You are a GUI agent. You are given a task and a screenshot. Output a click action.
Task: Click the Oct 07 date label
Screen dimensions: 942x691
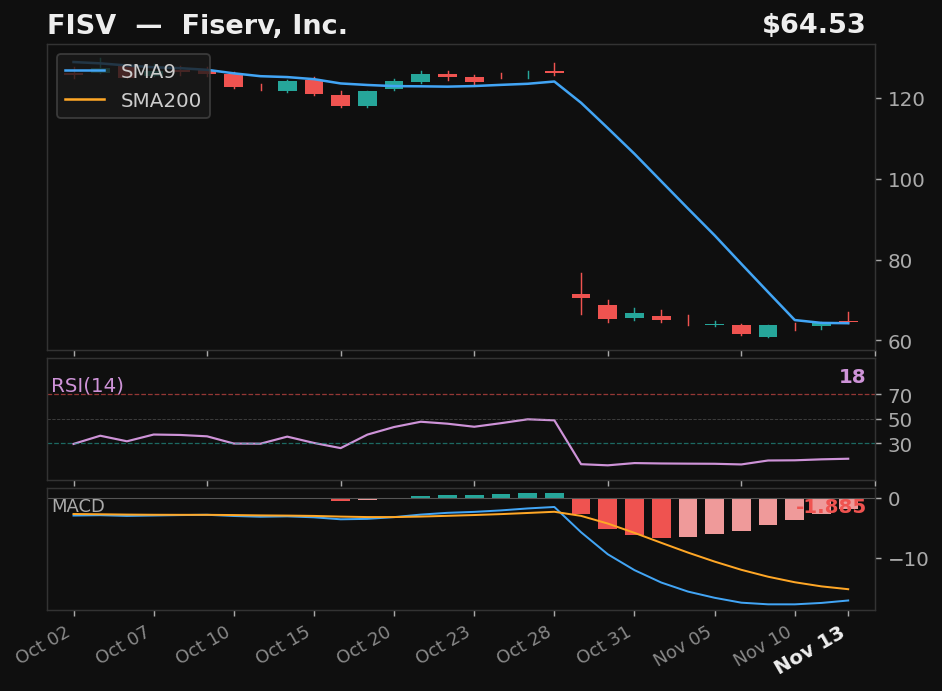point(125,644)
